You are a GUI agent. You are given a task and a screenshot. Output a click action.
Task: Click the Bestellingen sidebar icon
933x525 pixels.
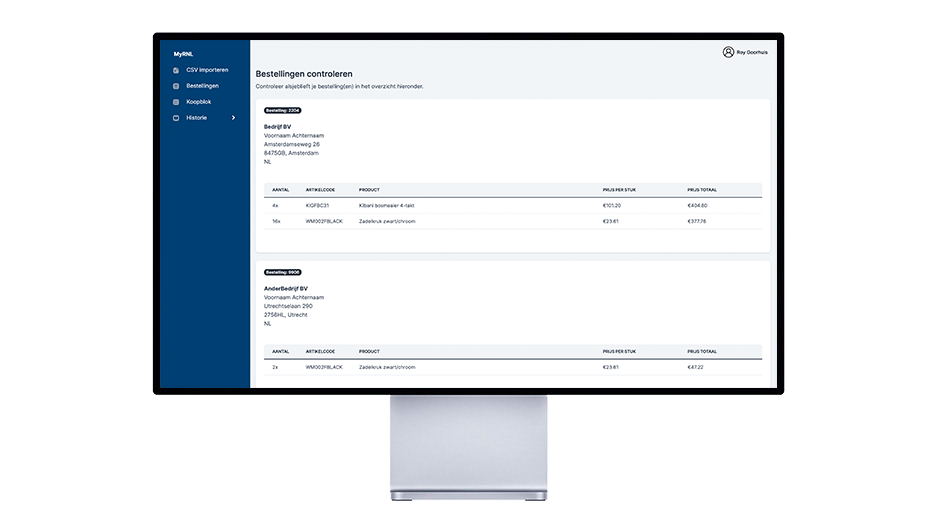pos(176,86)
